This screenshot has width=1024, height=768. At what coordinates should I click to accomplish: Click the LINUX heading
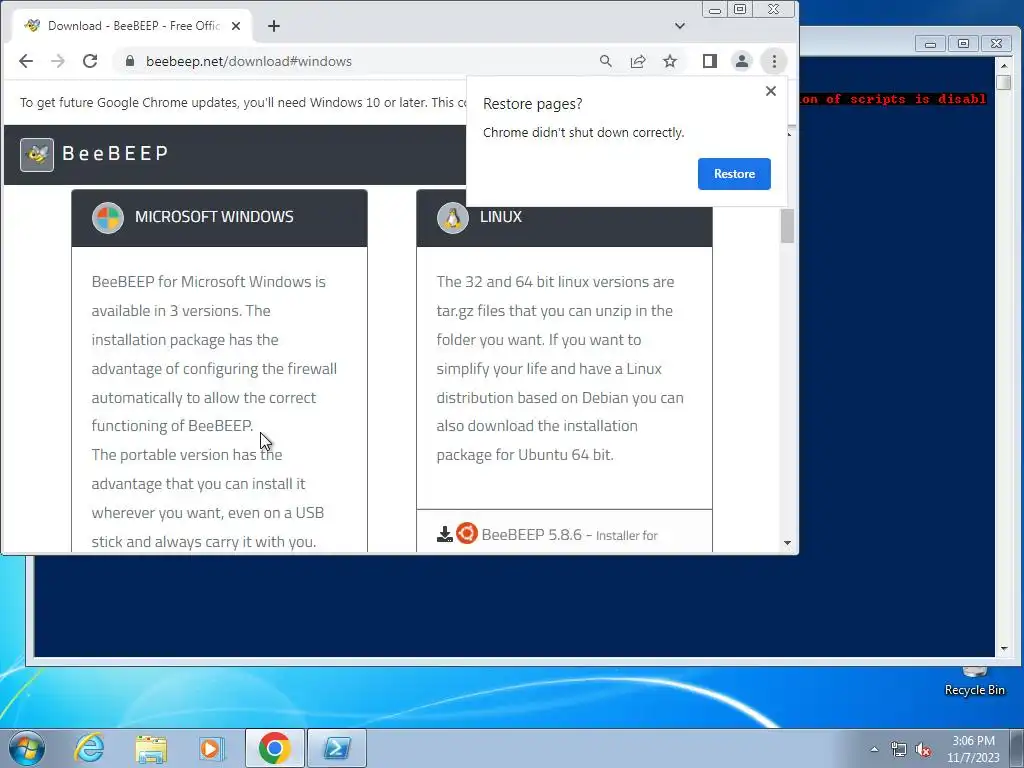pos(501,217)
